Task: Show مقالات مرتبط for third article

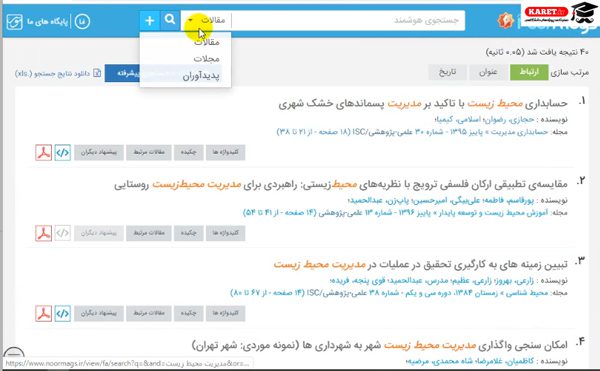Action: click(149, 313)
